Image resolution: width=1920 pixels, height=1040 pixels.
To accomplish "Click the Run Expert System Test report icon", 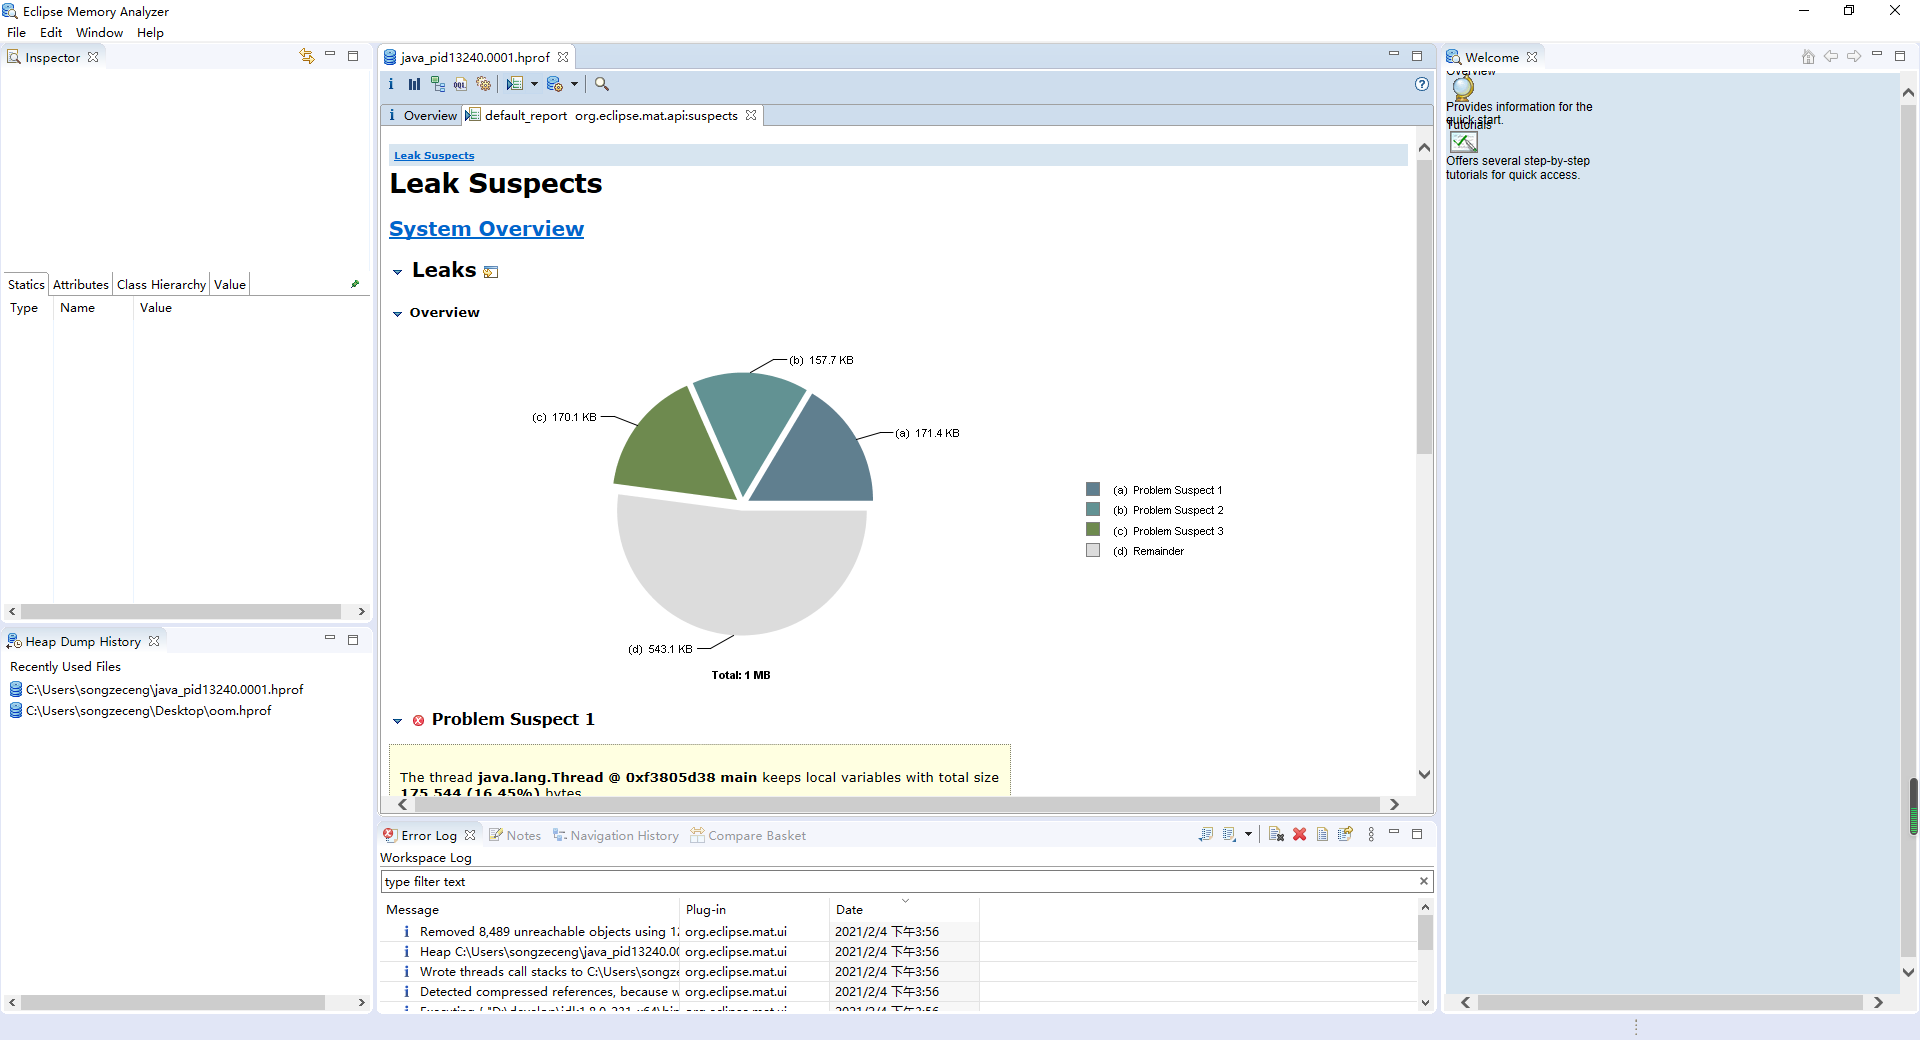I will tap(515, 84).
